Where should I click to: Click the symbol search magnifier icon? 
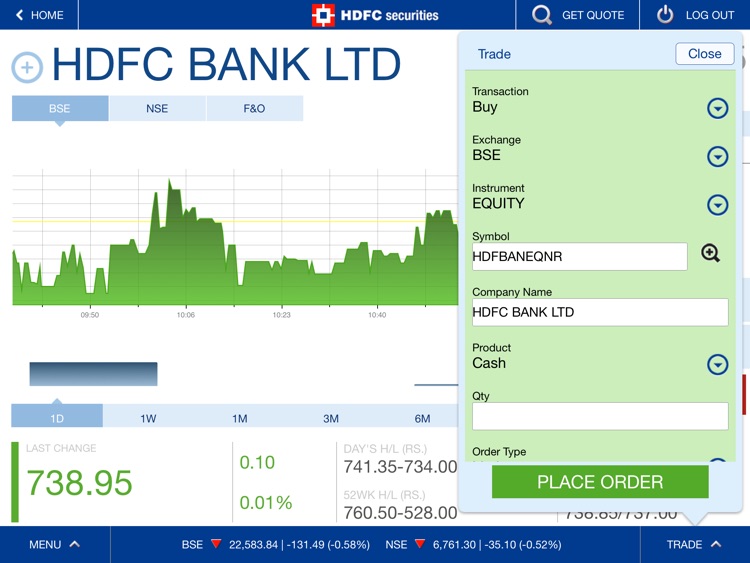pos(710,253)
